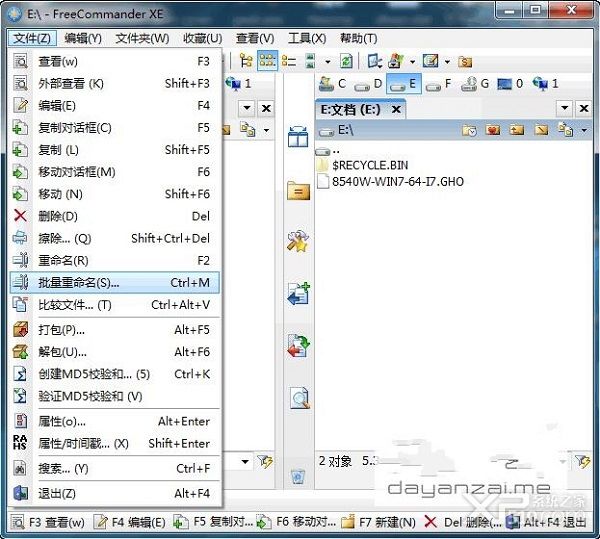
Task: Choose 复制 (L) Shift+F5 entry
Action: (115, 150)
